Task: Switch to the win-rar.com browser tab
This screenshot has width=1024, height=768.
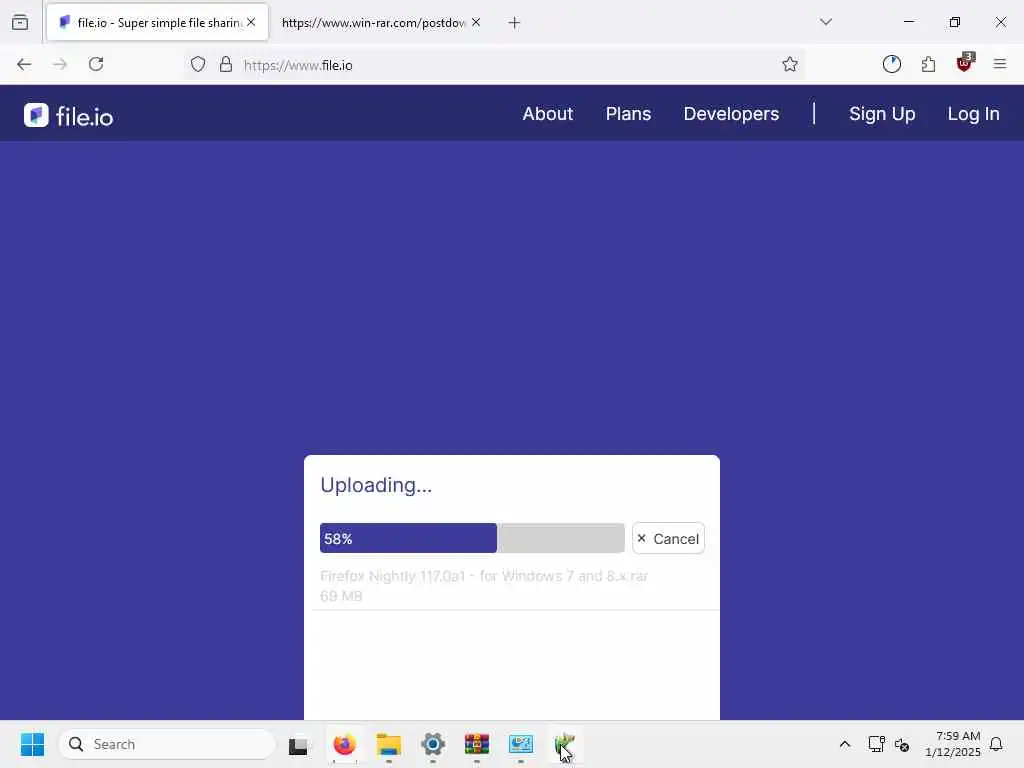Action: (x=373, y=22)
